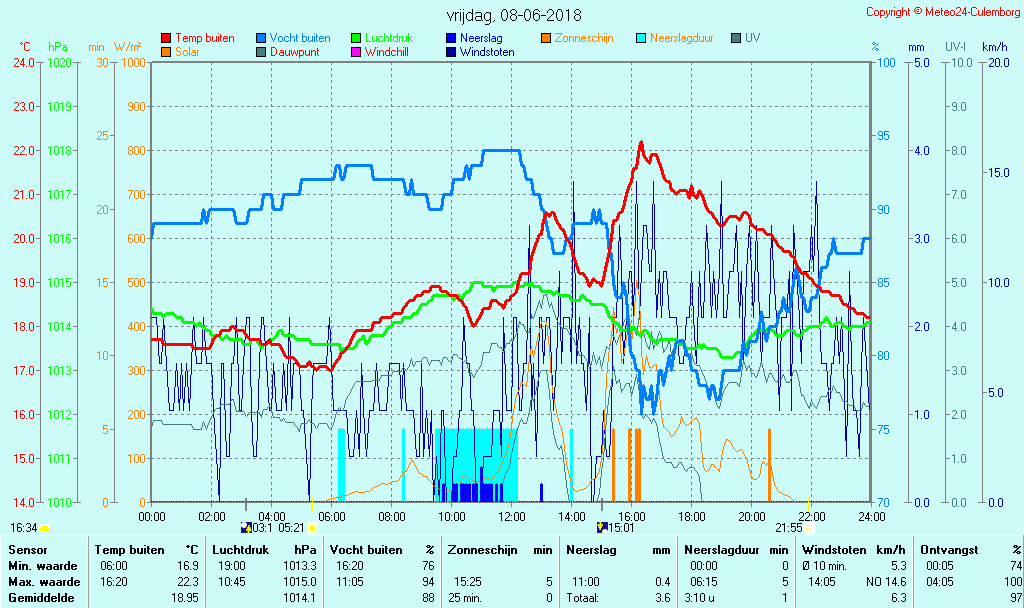Click the moon icon beside 15:01

[x=601, y=527]
